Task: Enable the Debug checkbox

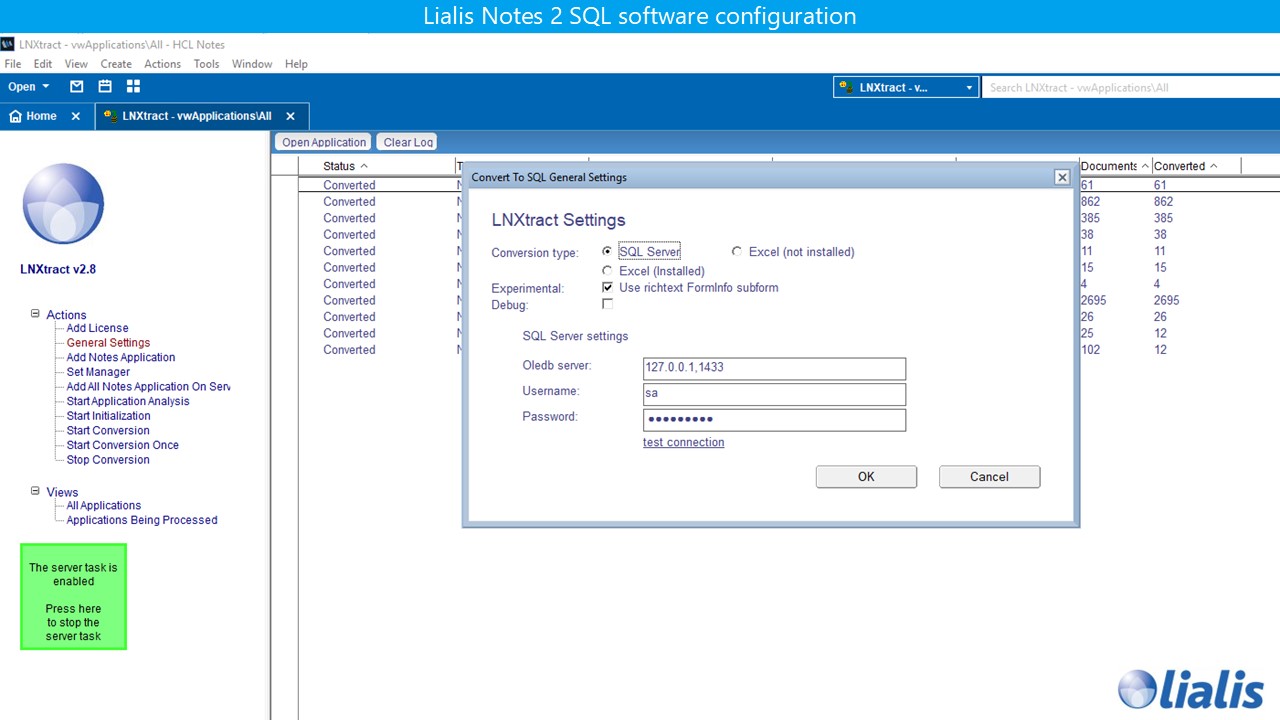Action: coord(607,304)
